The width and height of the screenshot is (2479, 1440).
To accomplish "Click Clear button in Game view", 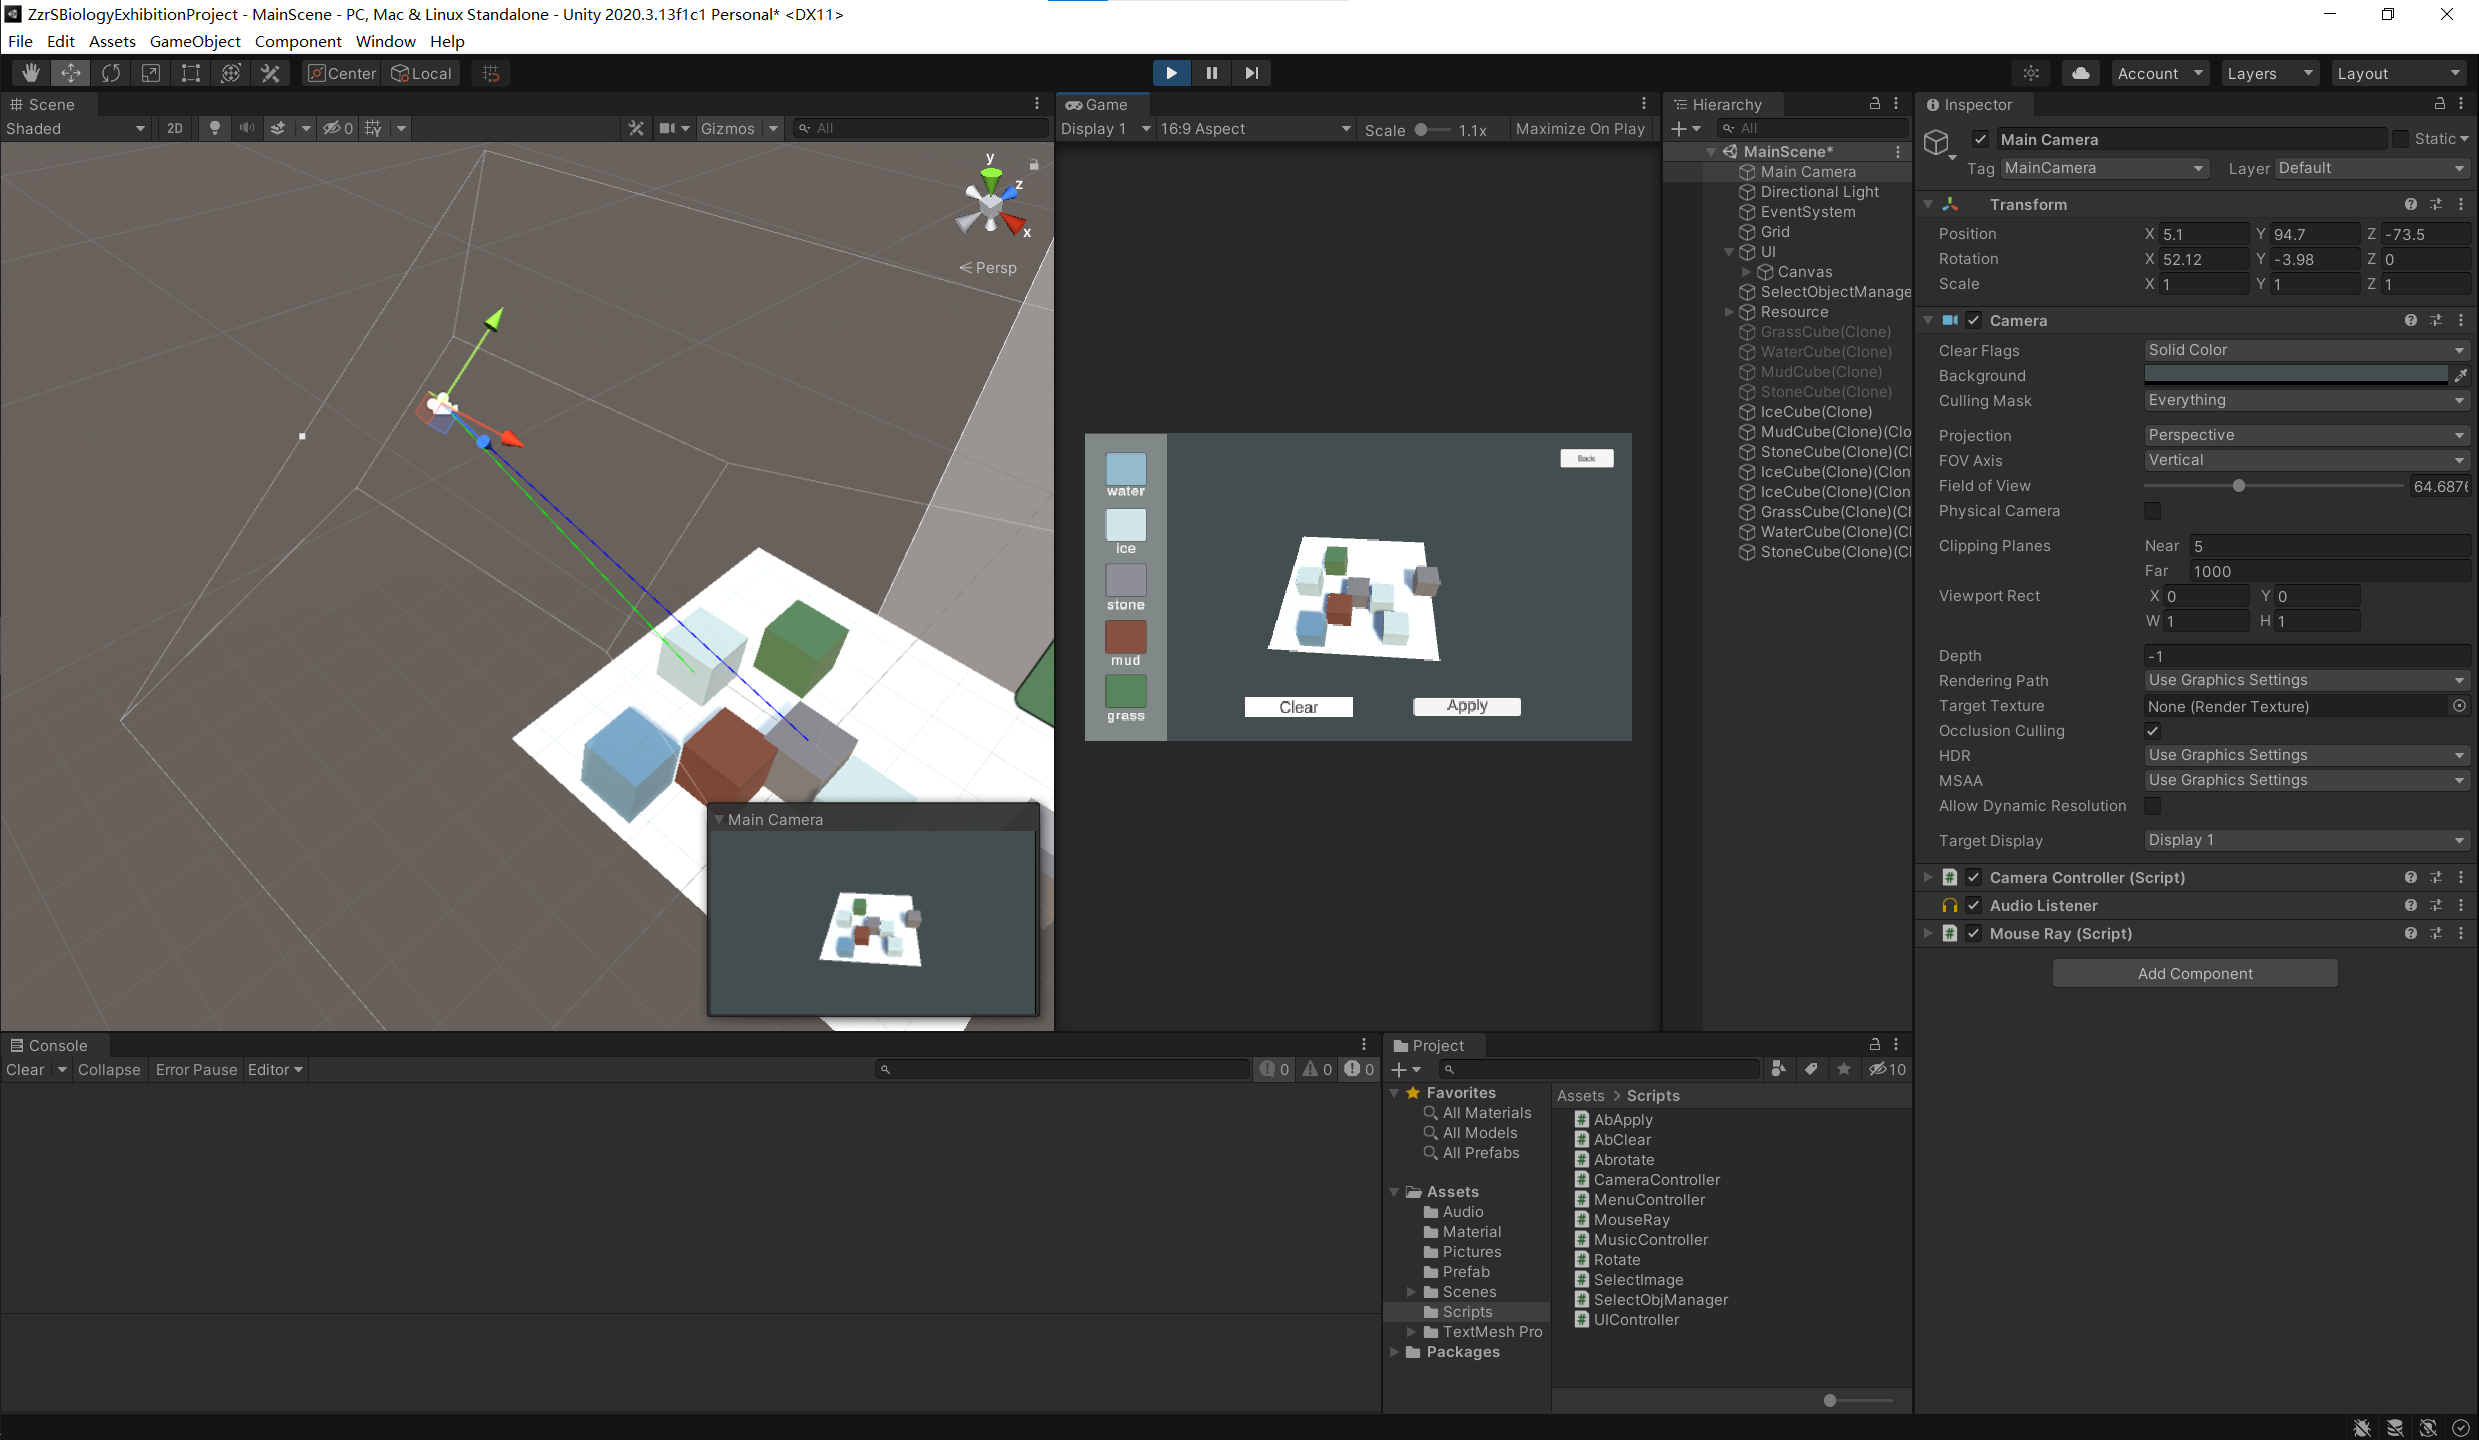I will [x=1299, y=707].
